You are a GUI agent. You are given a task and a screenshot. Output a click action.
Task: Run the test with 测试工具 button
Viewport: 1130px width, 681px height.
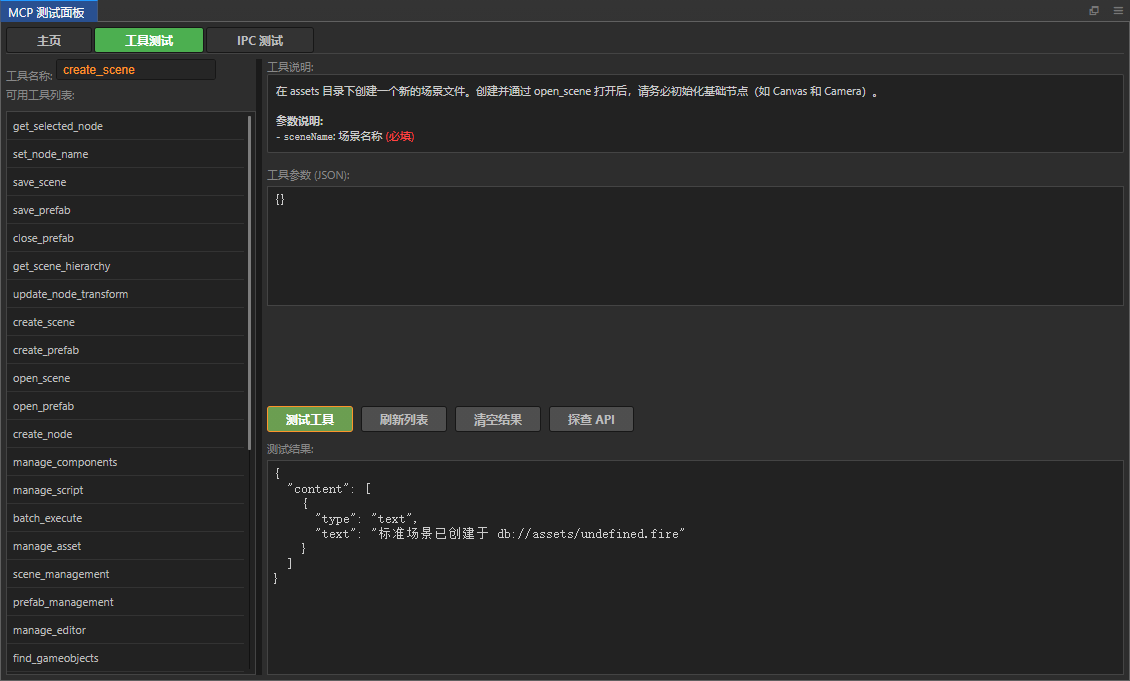[x=310, y=419]
